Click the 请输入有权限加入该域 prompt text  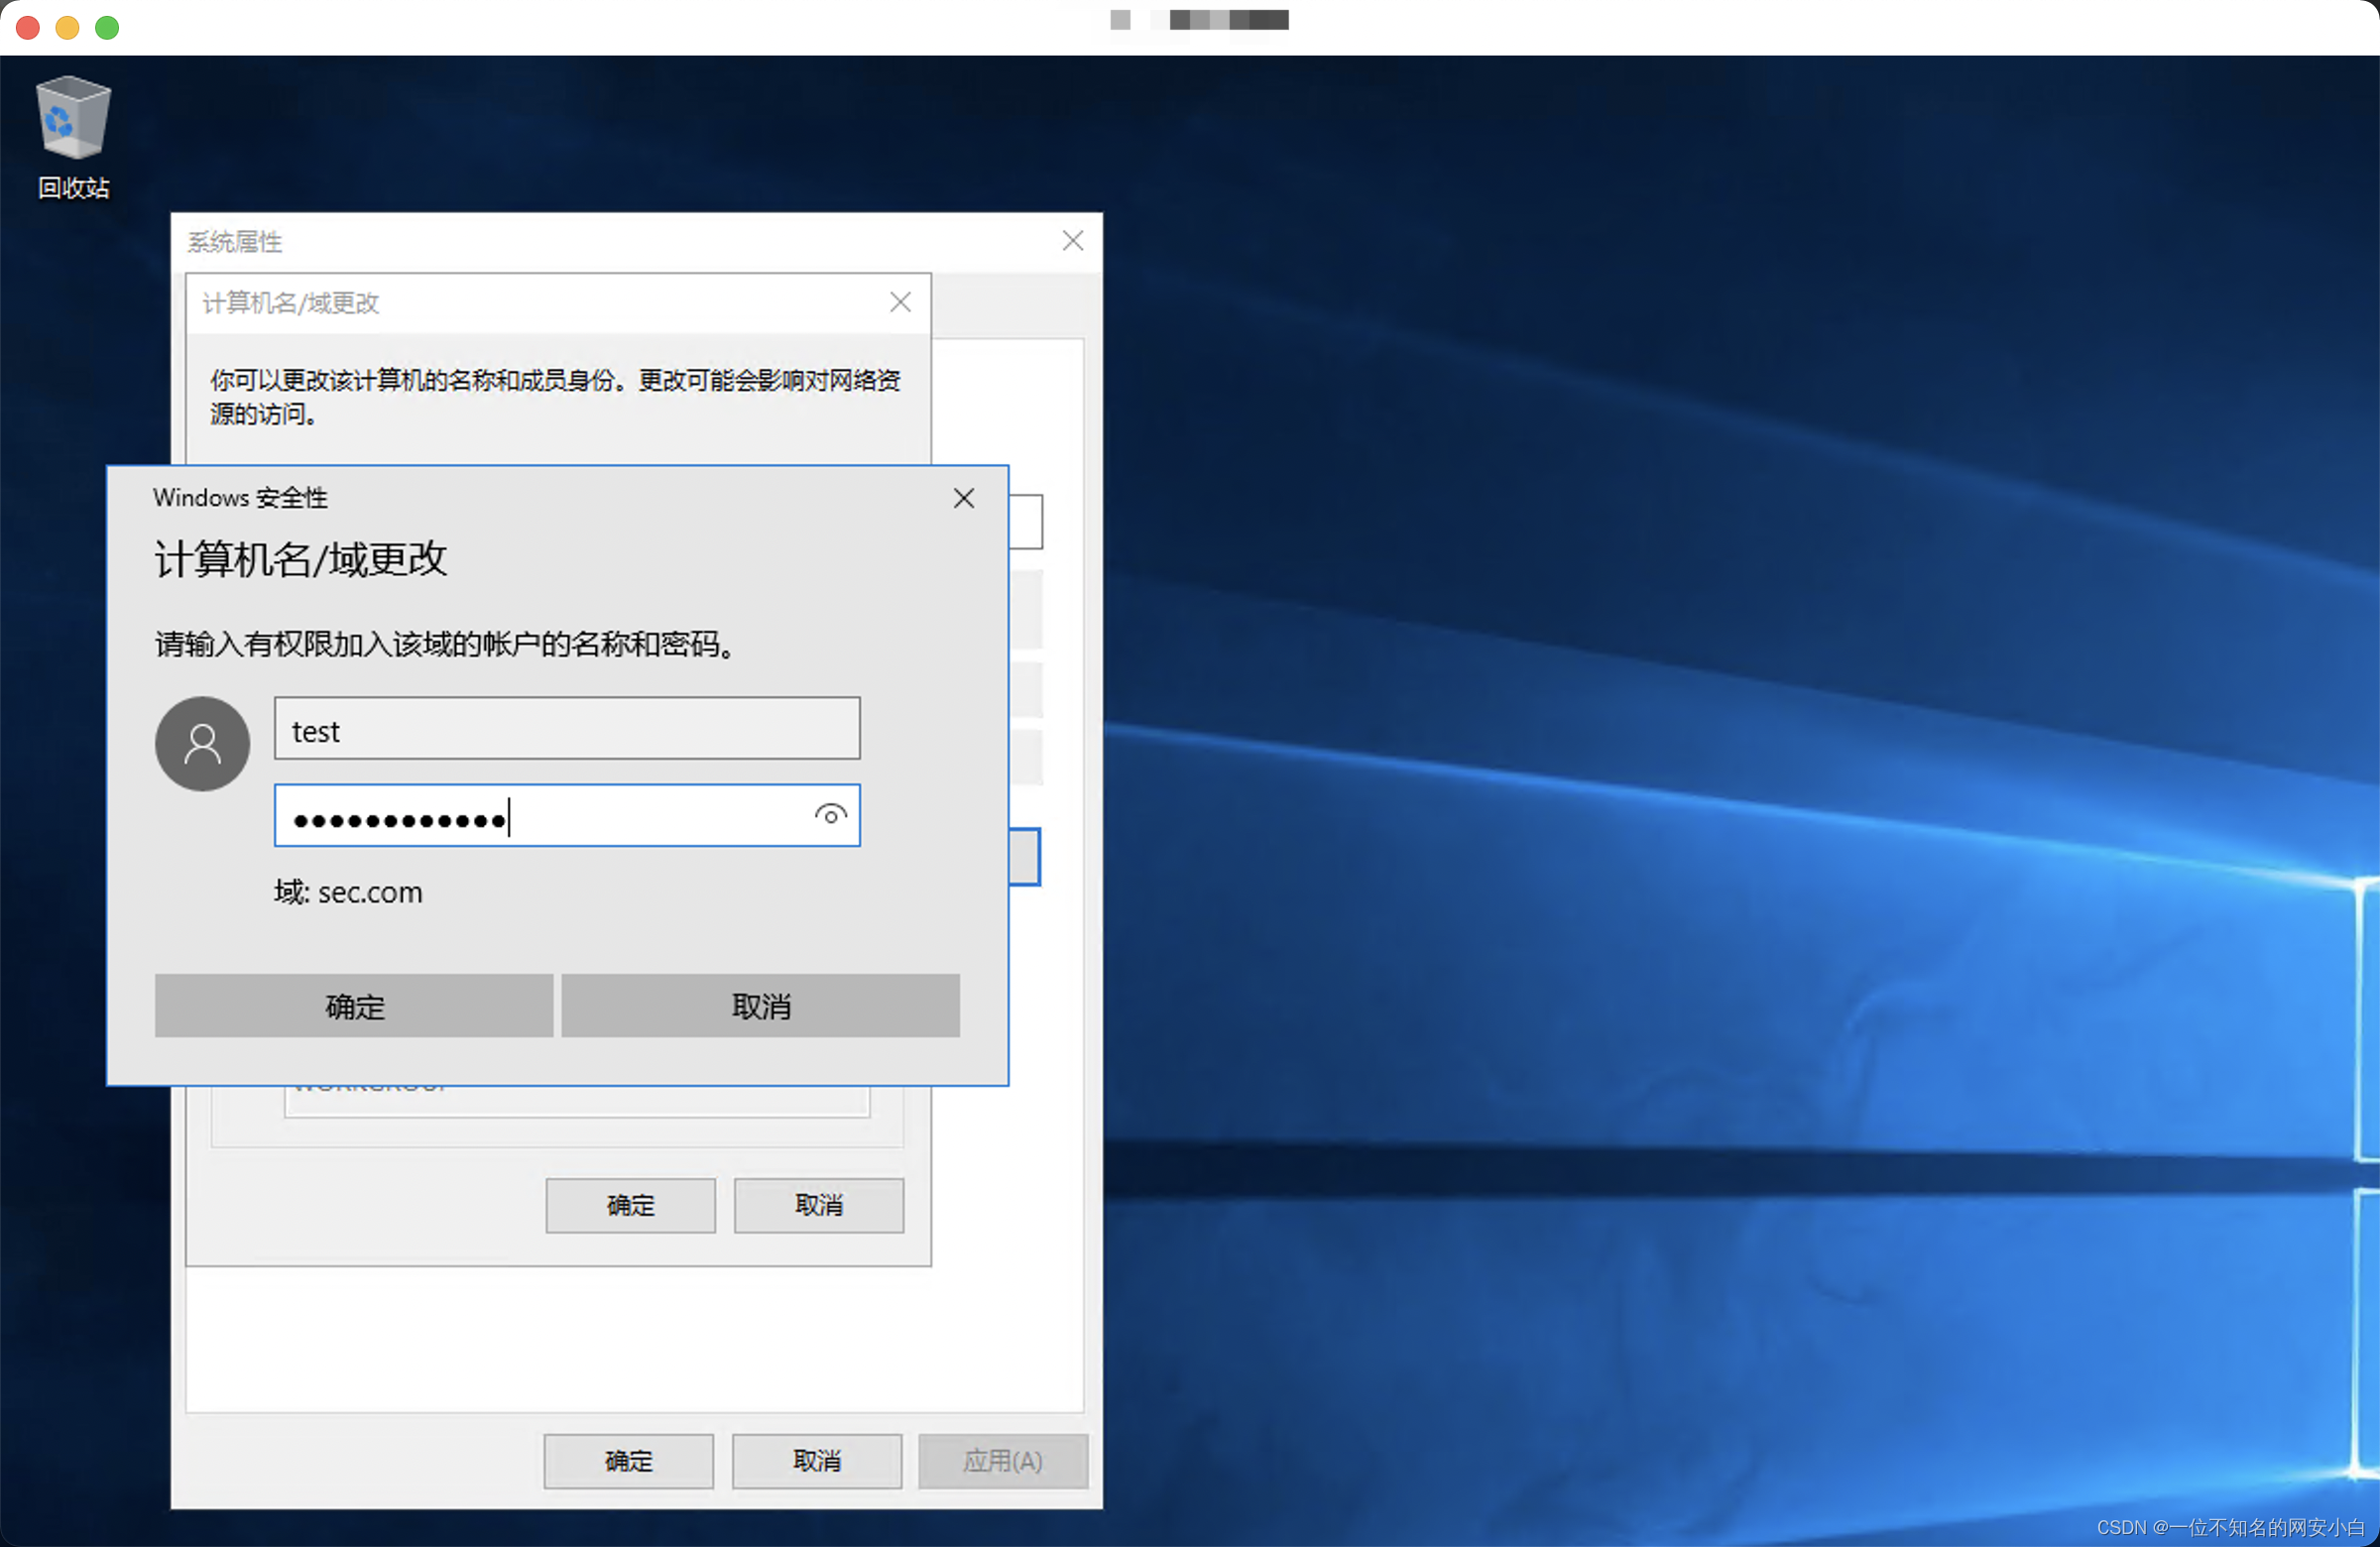coord(446,644)
